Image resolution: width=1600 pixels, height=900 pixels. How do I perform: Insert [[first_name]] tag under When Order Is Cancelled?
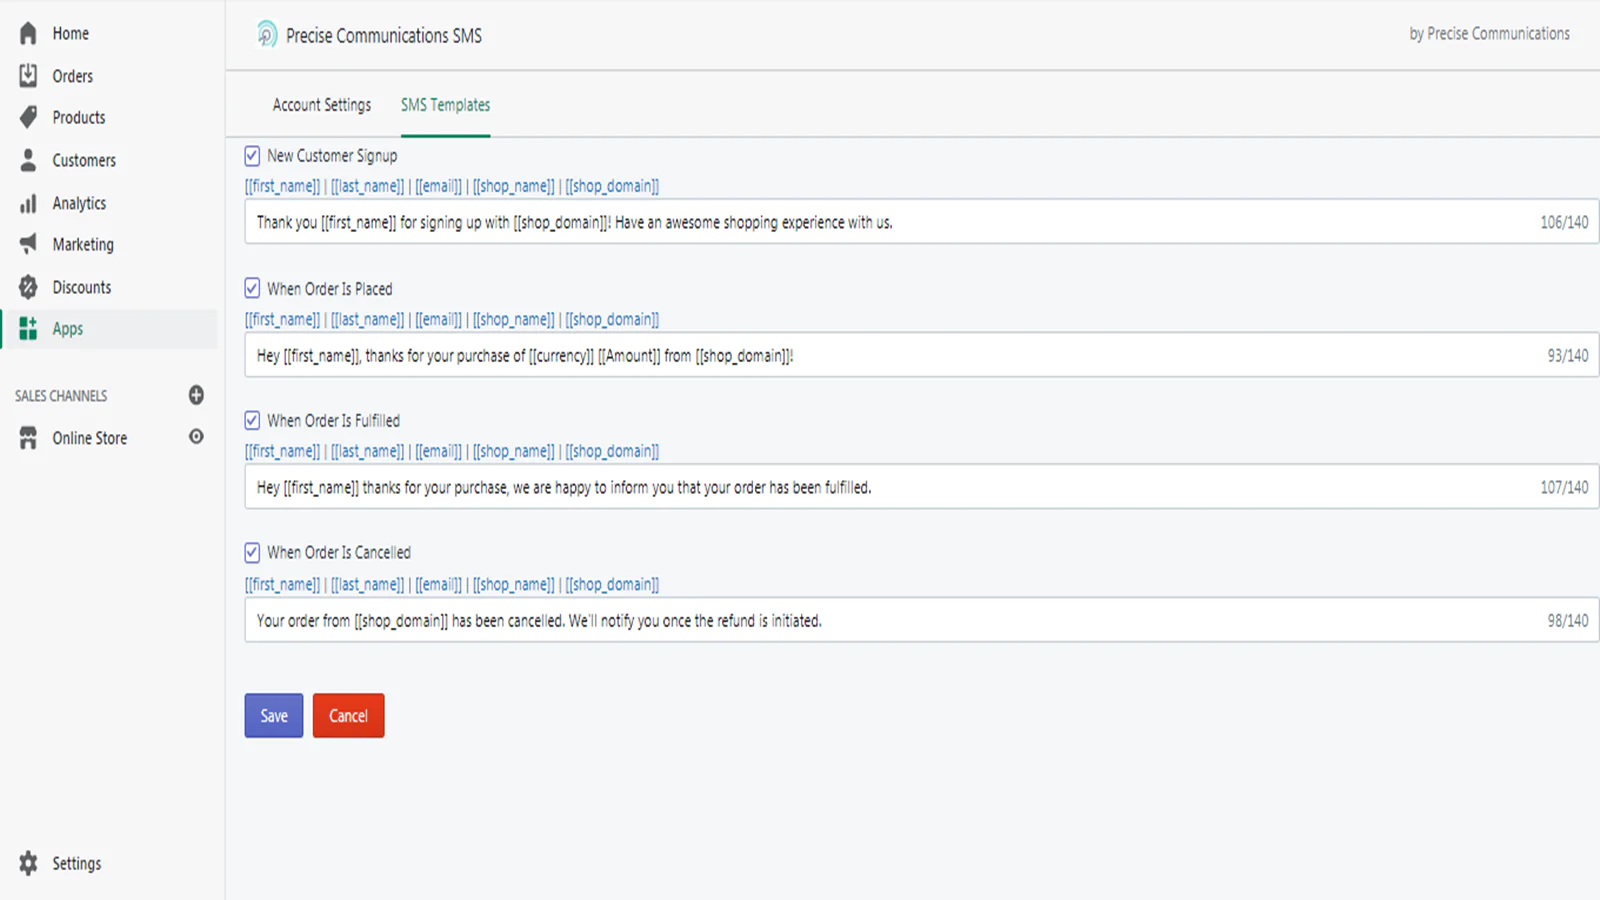282,584
